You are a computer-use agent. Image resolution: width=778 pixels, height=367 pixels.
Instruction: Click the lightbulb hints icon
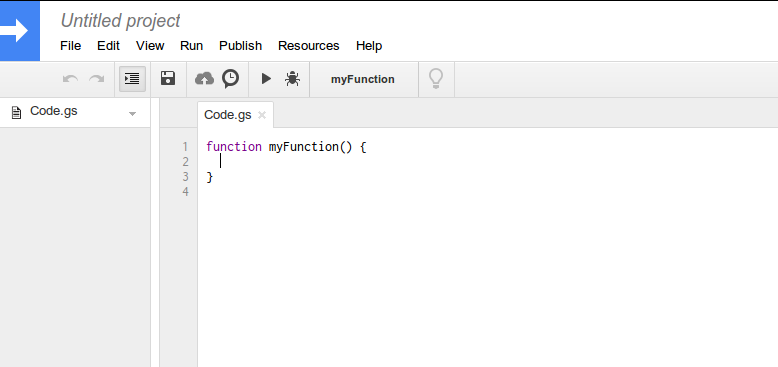click(436, 78)
